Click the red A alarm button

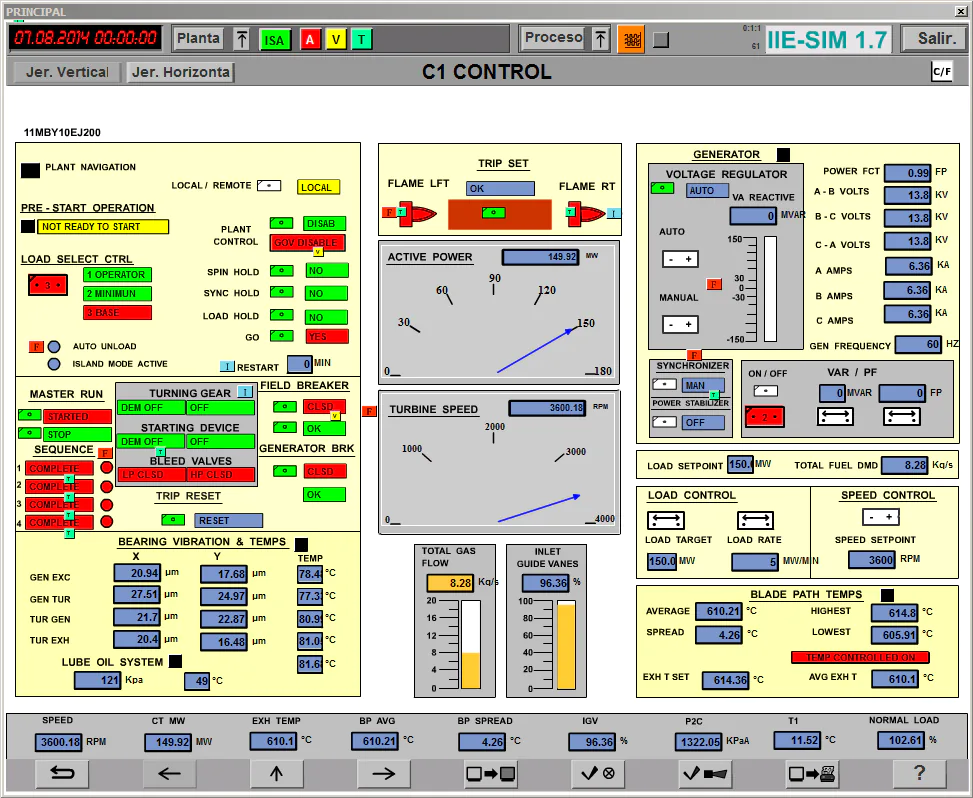[310, 40]
